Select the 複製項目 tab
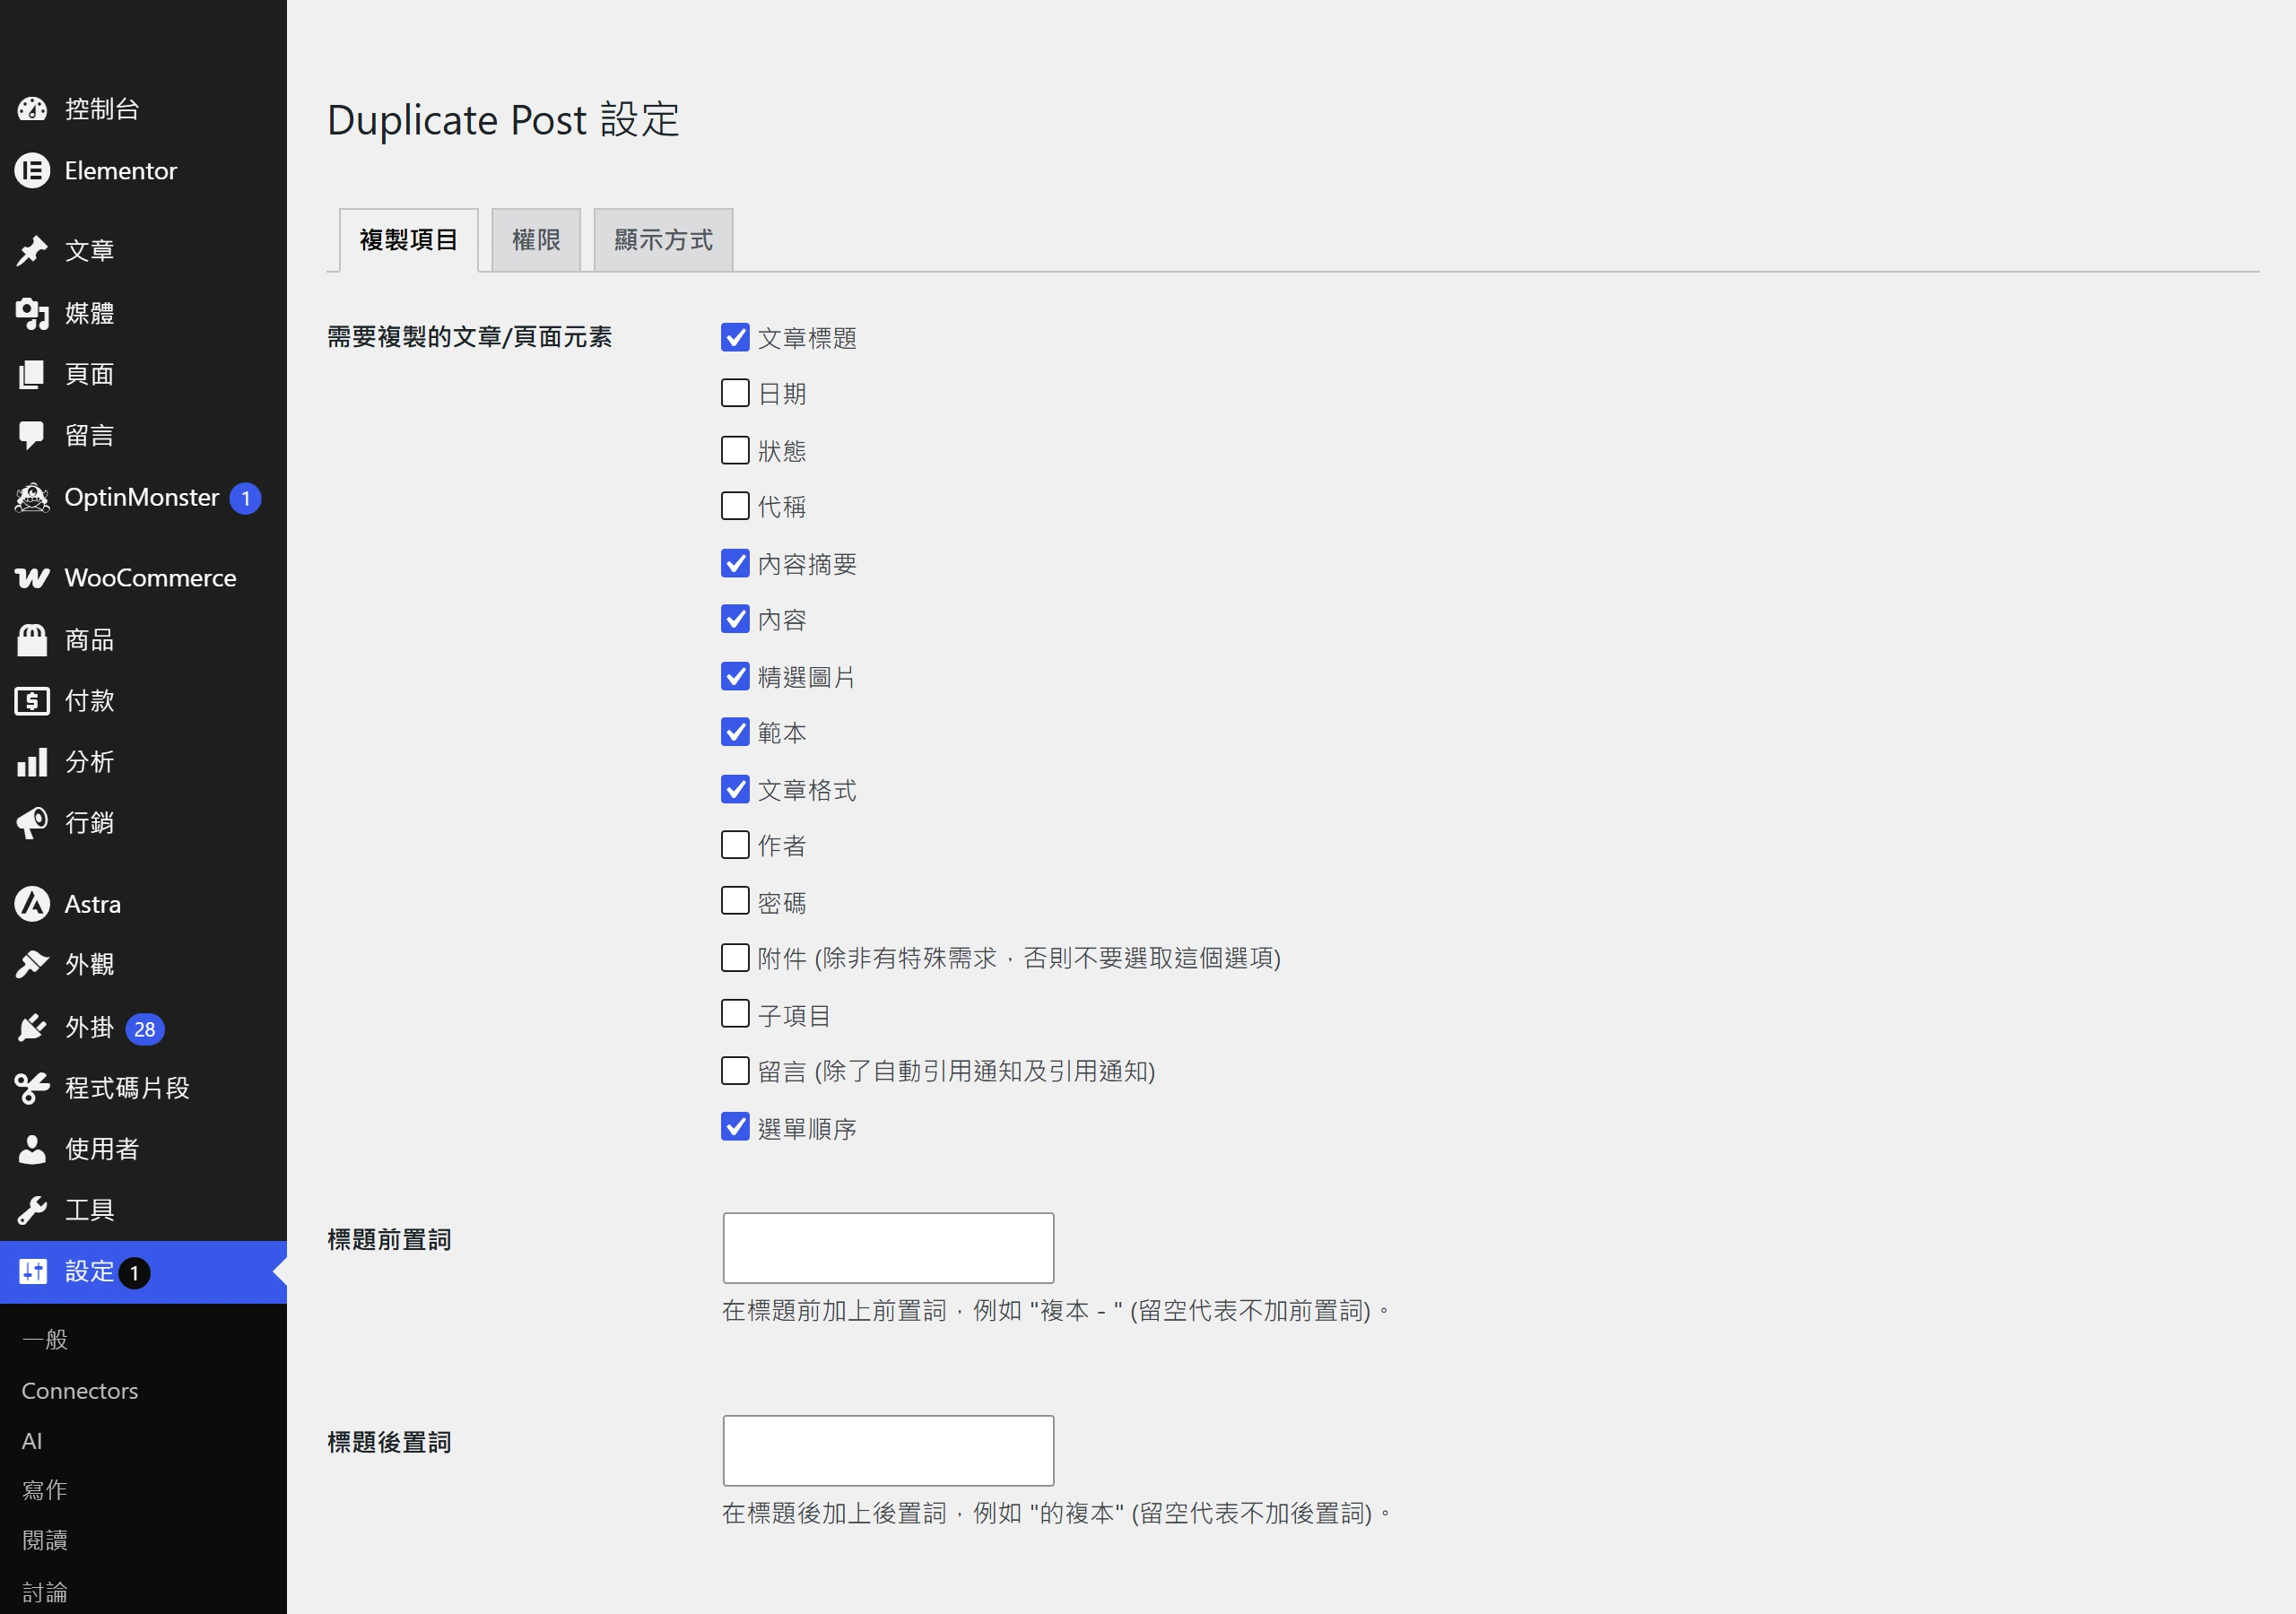The image size is (2296, 1614). 408,240
